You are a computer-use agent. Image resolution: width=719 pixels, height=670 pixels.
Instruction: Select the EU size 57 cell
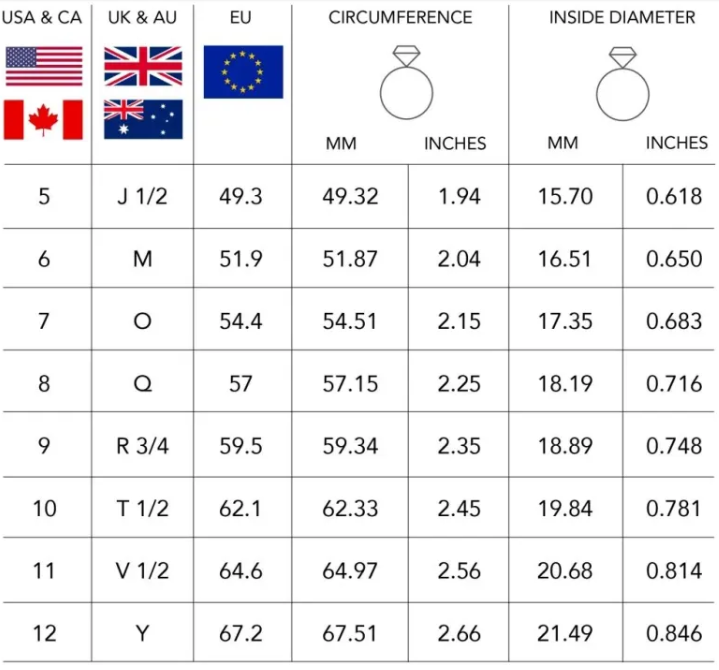(x=241, y=384)
